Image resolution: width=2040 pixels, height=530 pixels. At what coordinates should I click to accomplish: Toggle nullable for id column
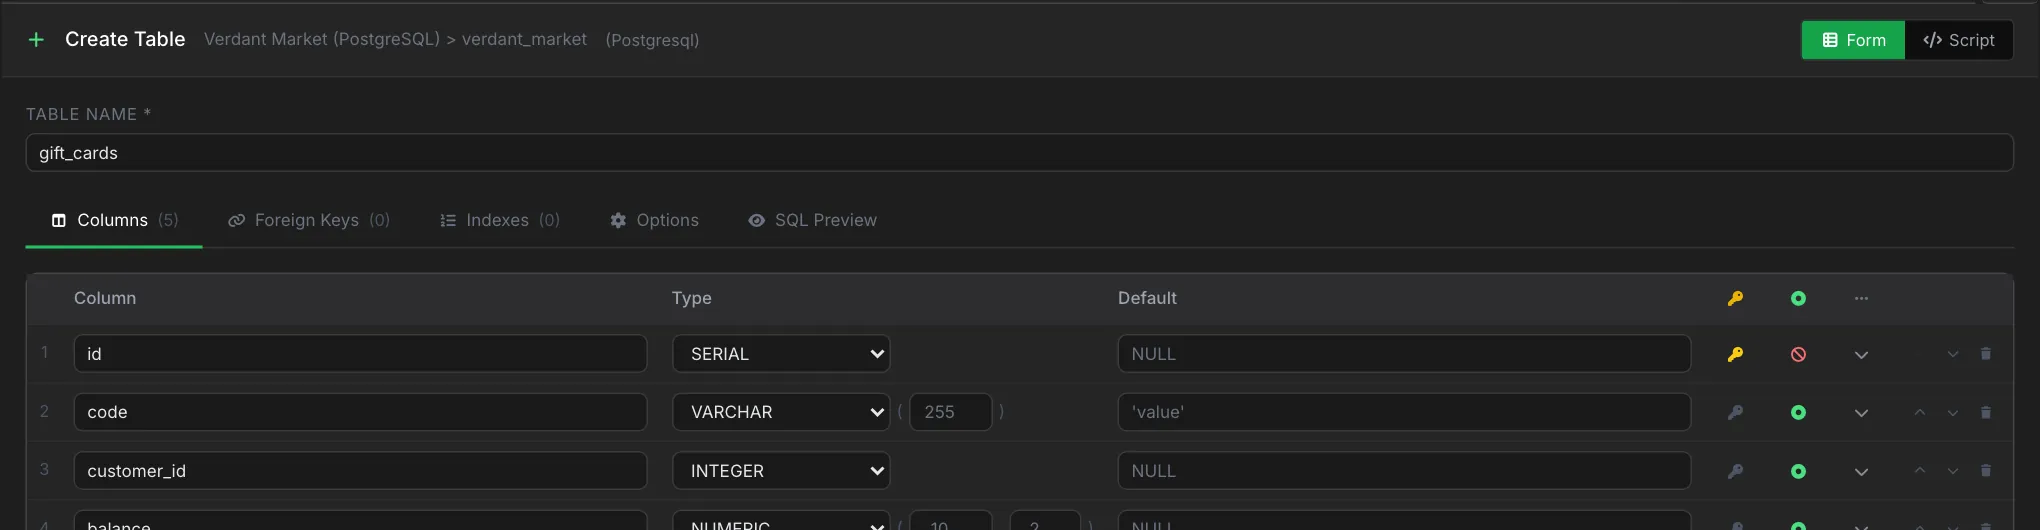coord(1798,354)
